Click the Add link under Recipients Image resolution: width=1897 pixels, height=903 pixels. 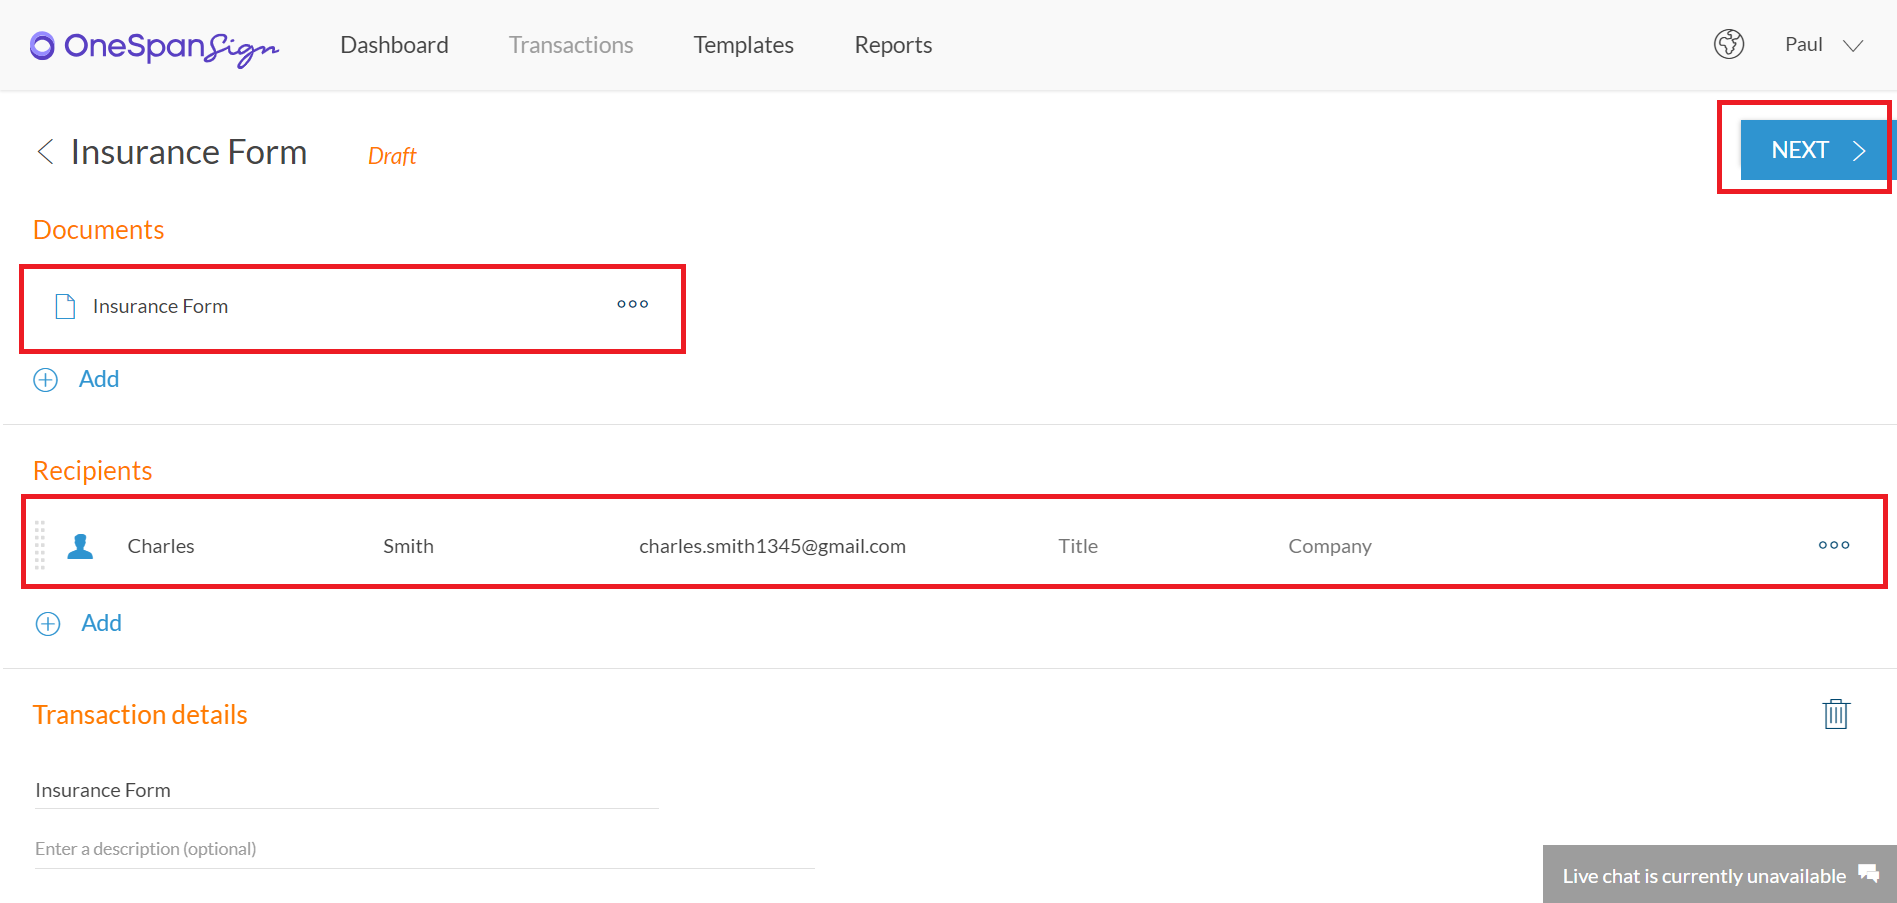pyautogui.click(x=100, y=622)
